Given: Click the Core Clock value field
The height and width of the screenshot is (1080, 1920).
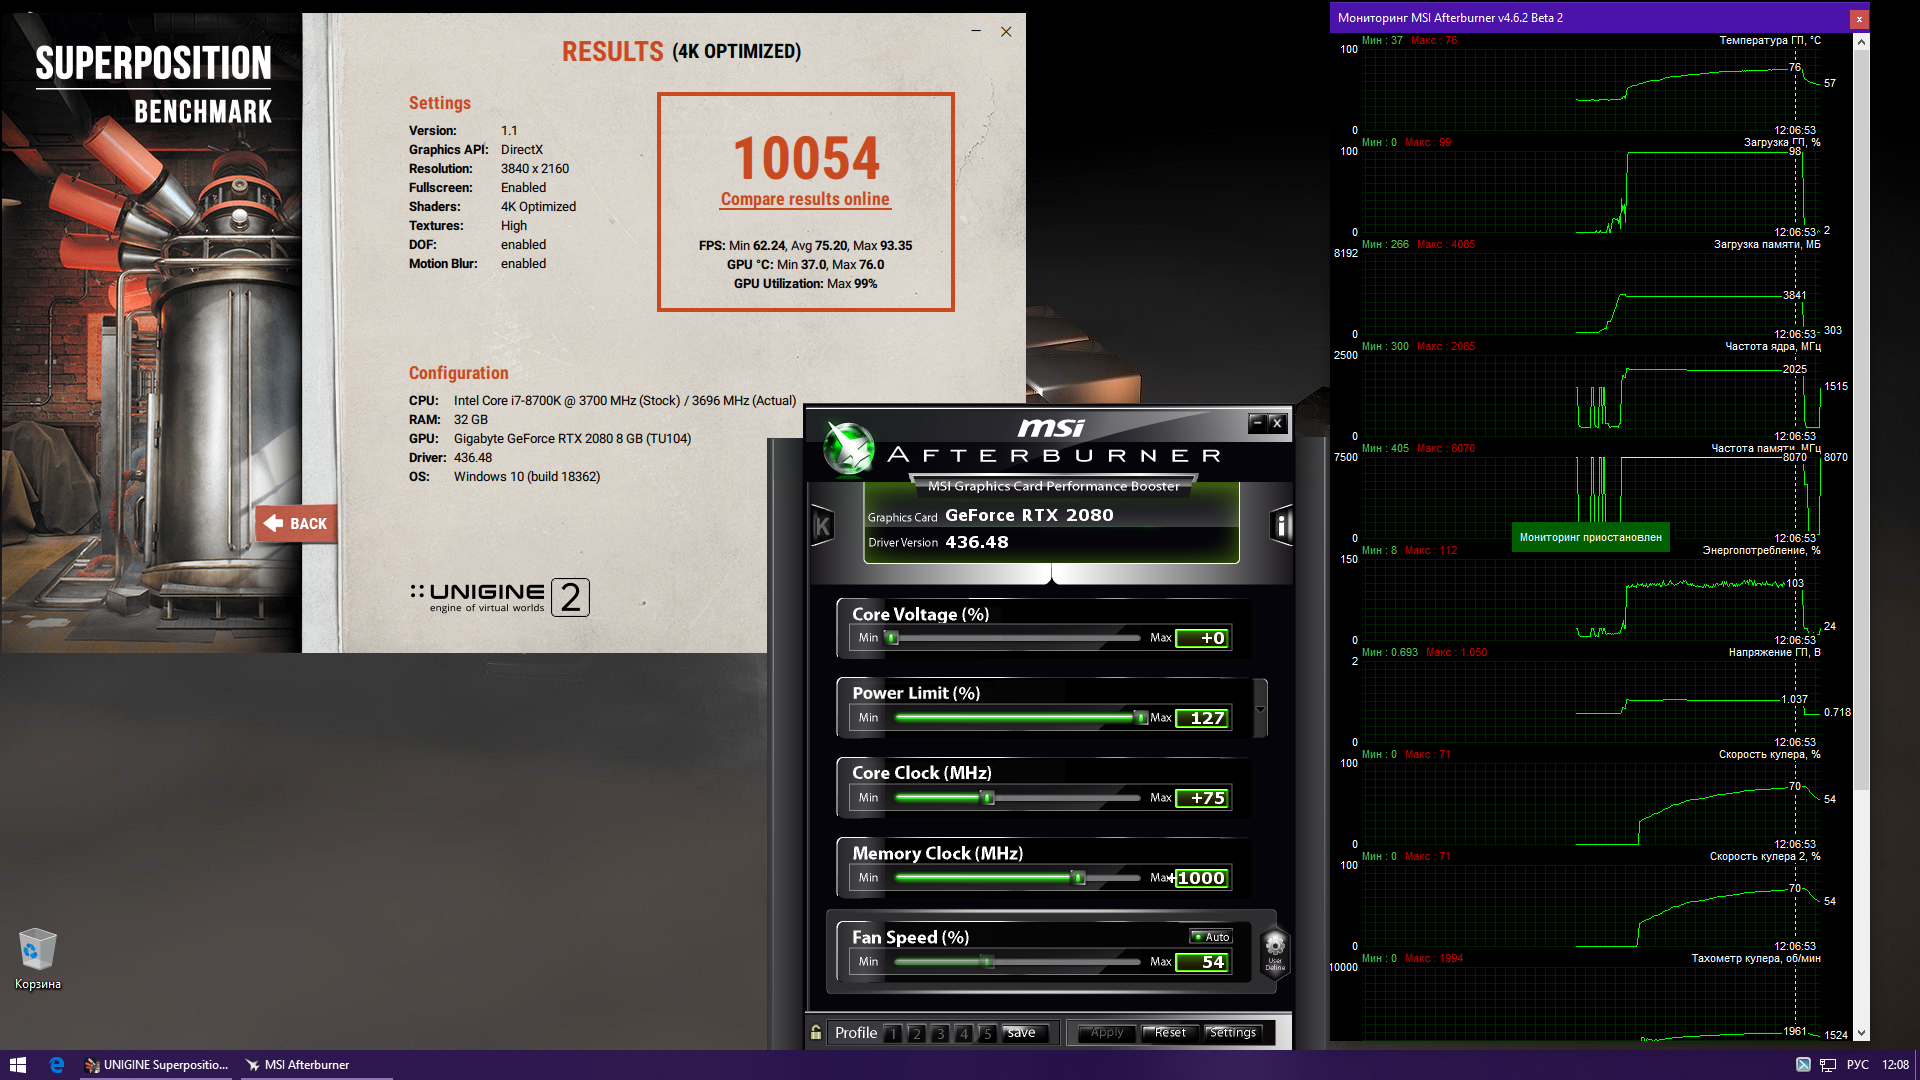Looking at the screenshot, I should 1203,798.
